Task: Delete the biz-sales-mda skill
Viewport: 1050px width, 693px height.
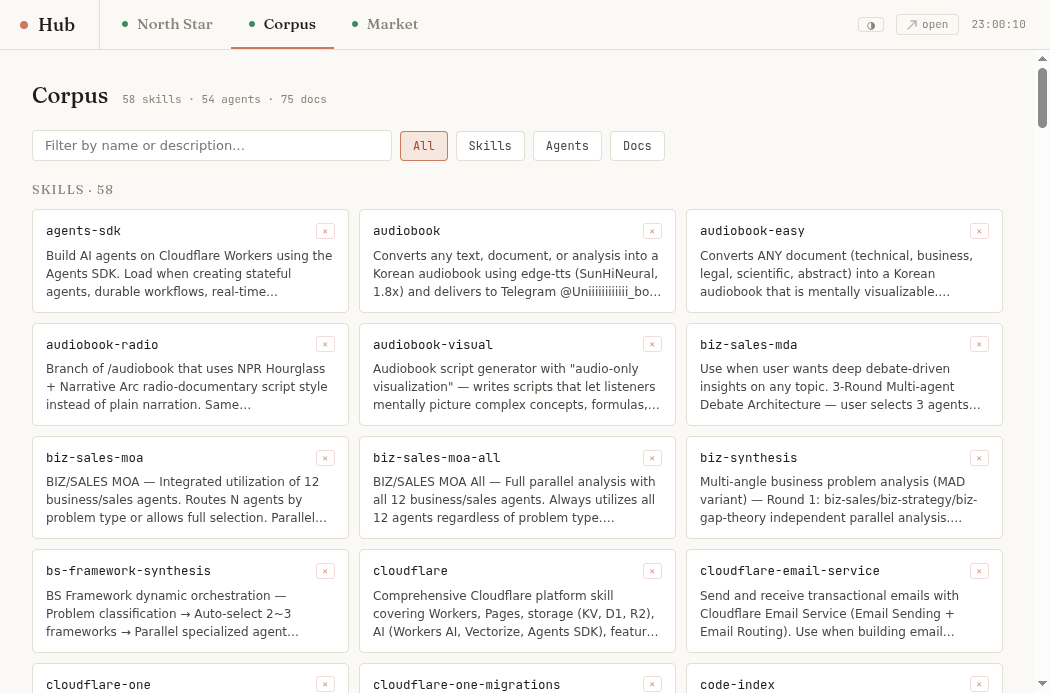Action: pyautogui.click(x=979, y=344)
